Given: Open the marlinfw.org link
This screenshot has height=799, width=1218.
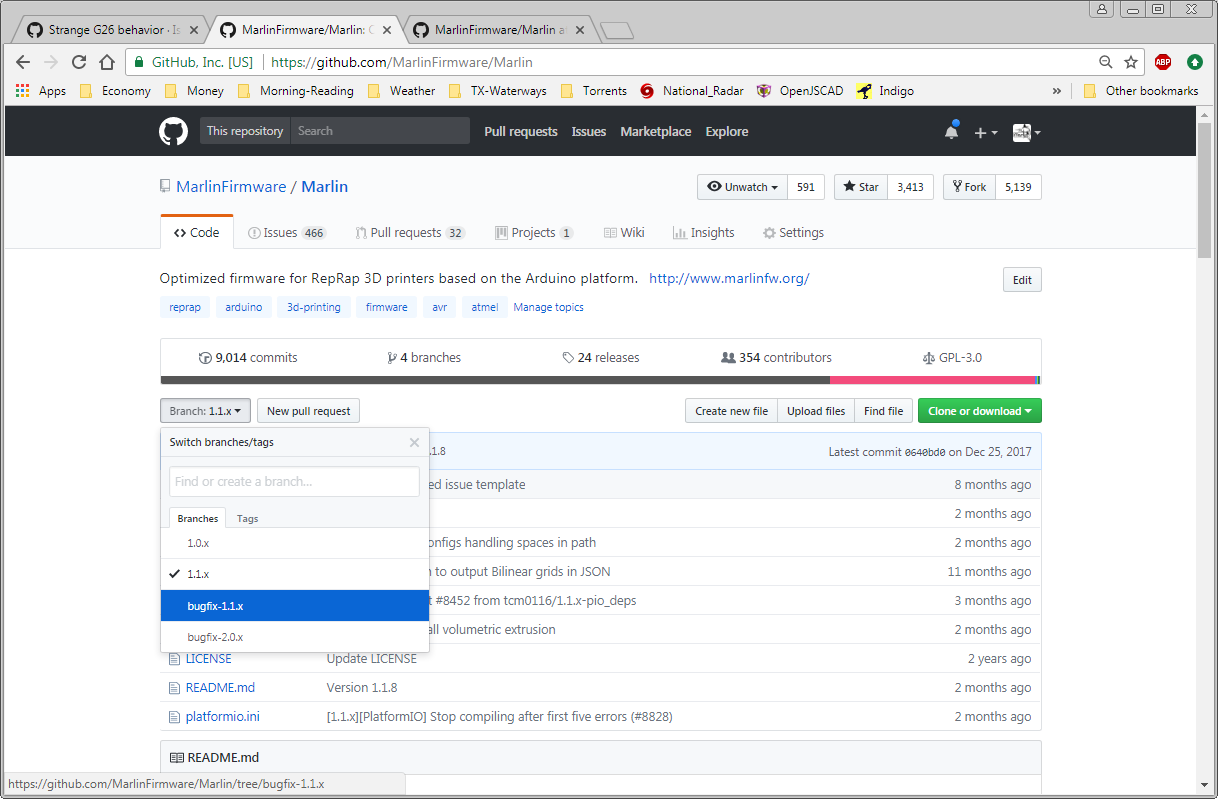Looking at the screenshot, I should [x=729, y=279].
